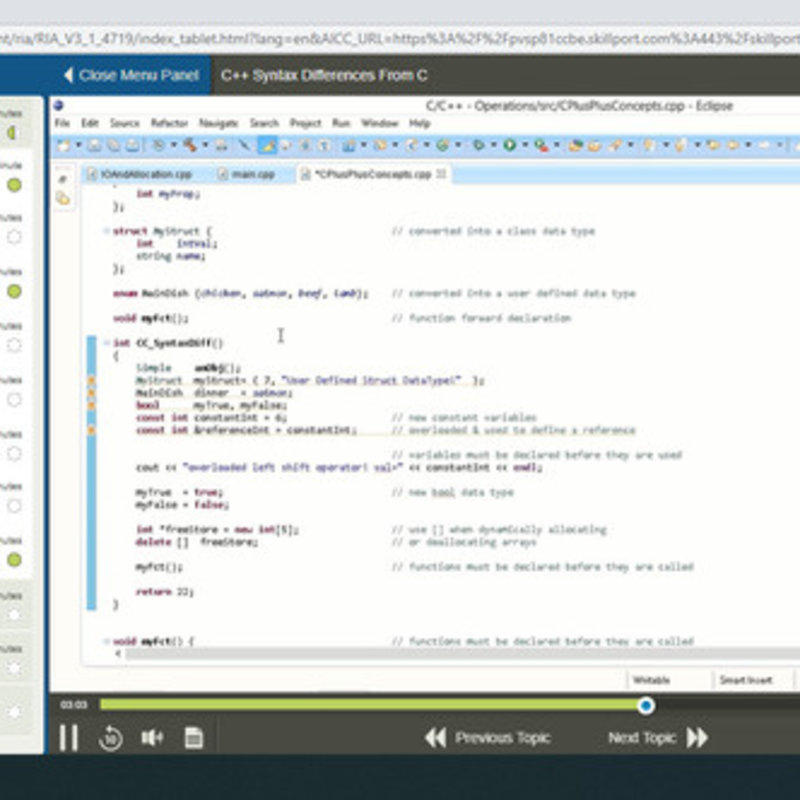Click the C++ Syntax Differences From C title

pos(324,76)
